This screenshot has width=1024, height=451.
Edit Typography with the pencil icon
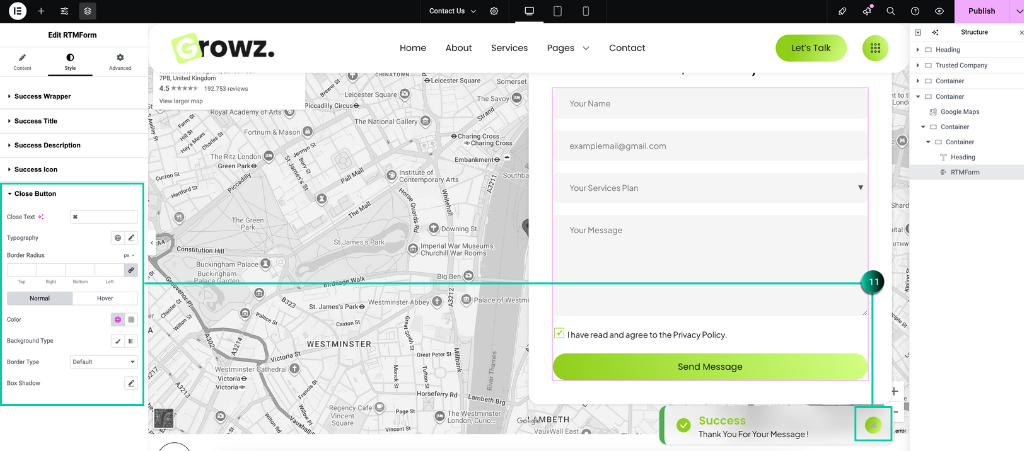(131, 238)
